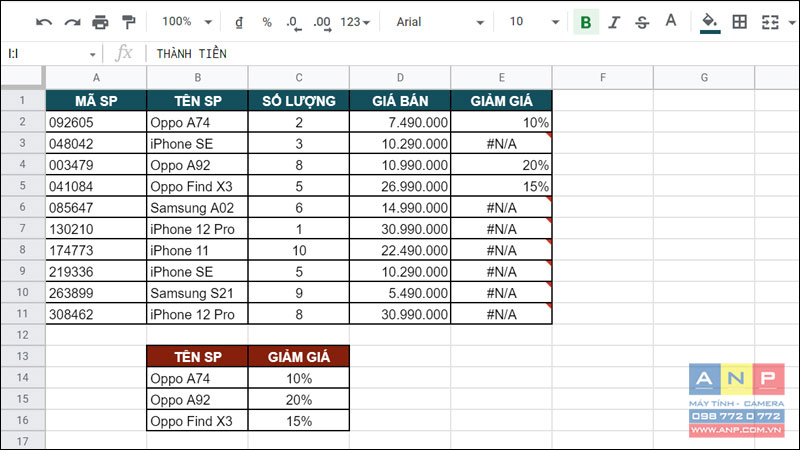The height and width of the screenshot is (450, 800).
Task: Toggle Italic formatting
Action: (x=614, y=22)
